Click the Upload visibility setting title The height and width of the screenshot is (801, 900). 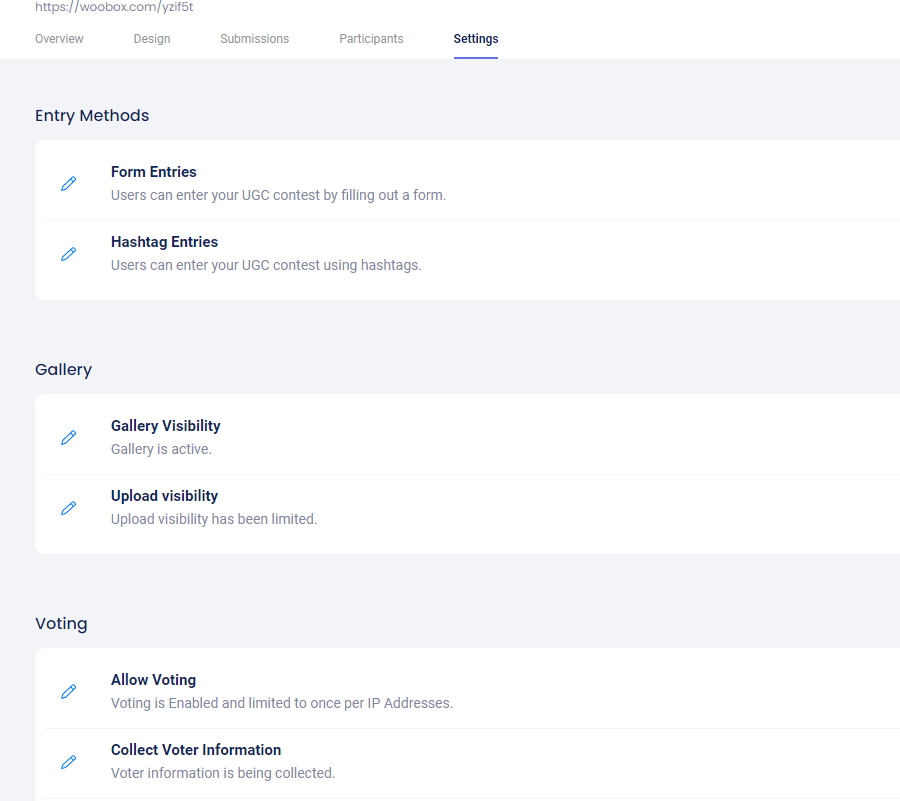[164, 496]
